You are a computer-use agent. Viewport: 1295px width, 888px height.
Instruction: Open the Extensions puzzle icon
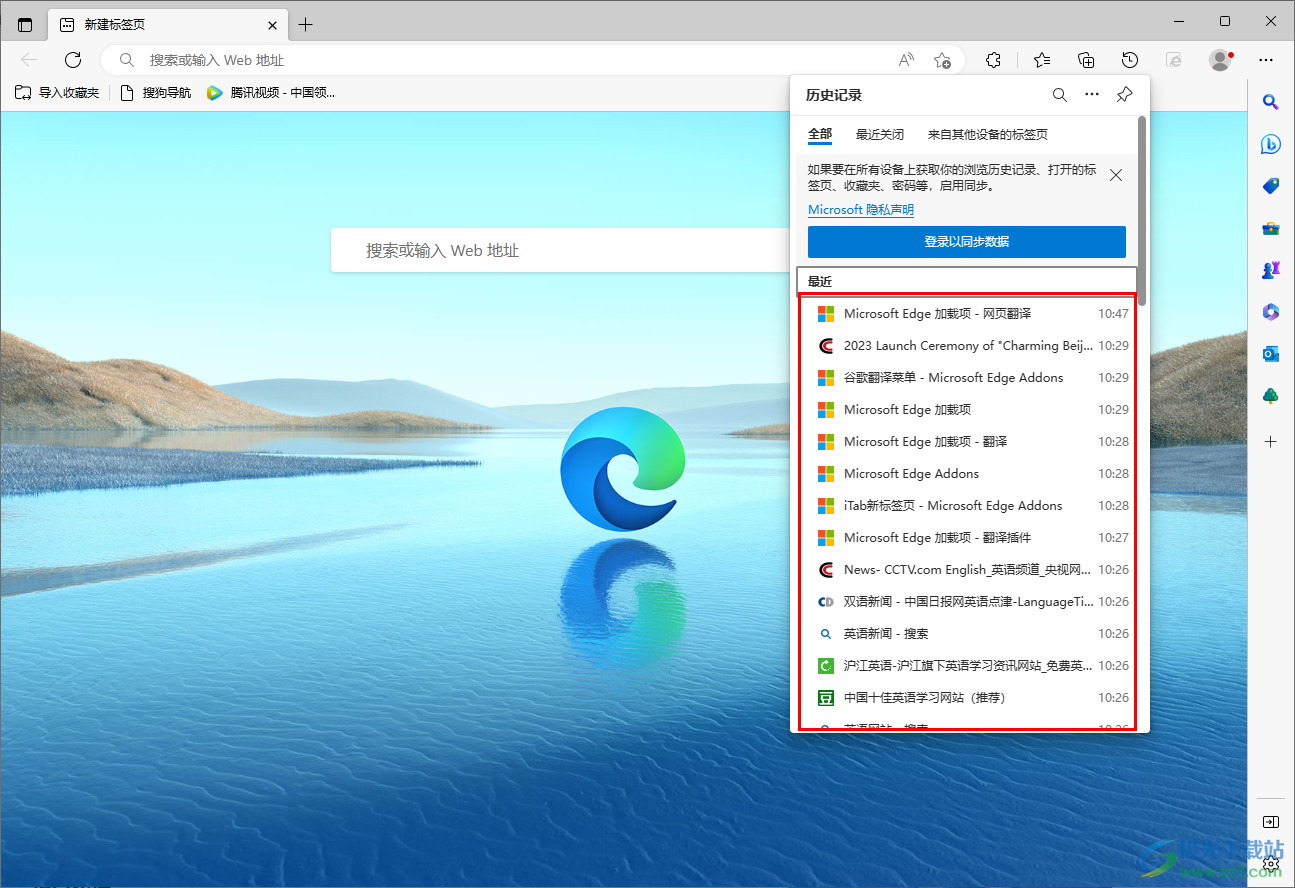pyautogui.click(x=993, y=60)
